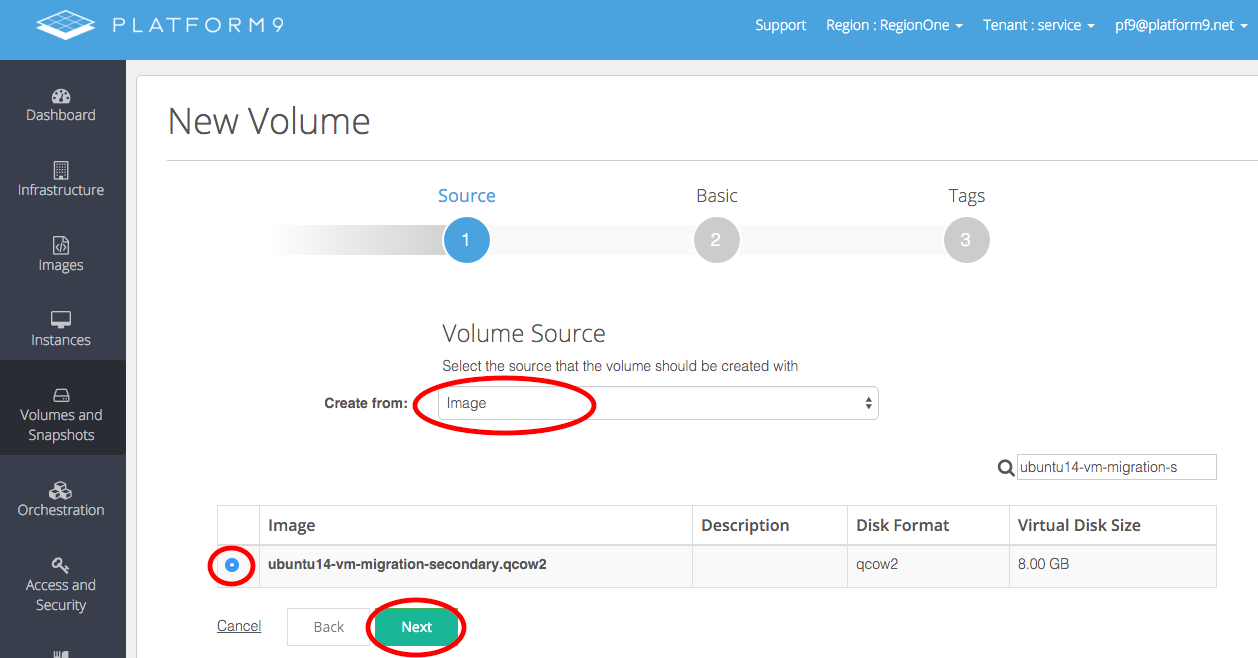This screenshot has height=658, width=1258.
Task: Click the Cancel link
Action: tap(239, 626)
